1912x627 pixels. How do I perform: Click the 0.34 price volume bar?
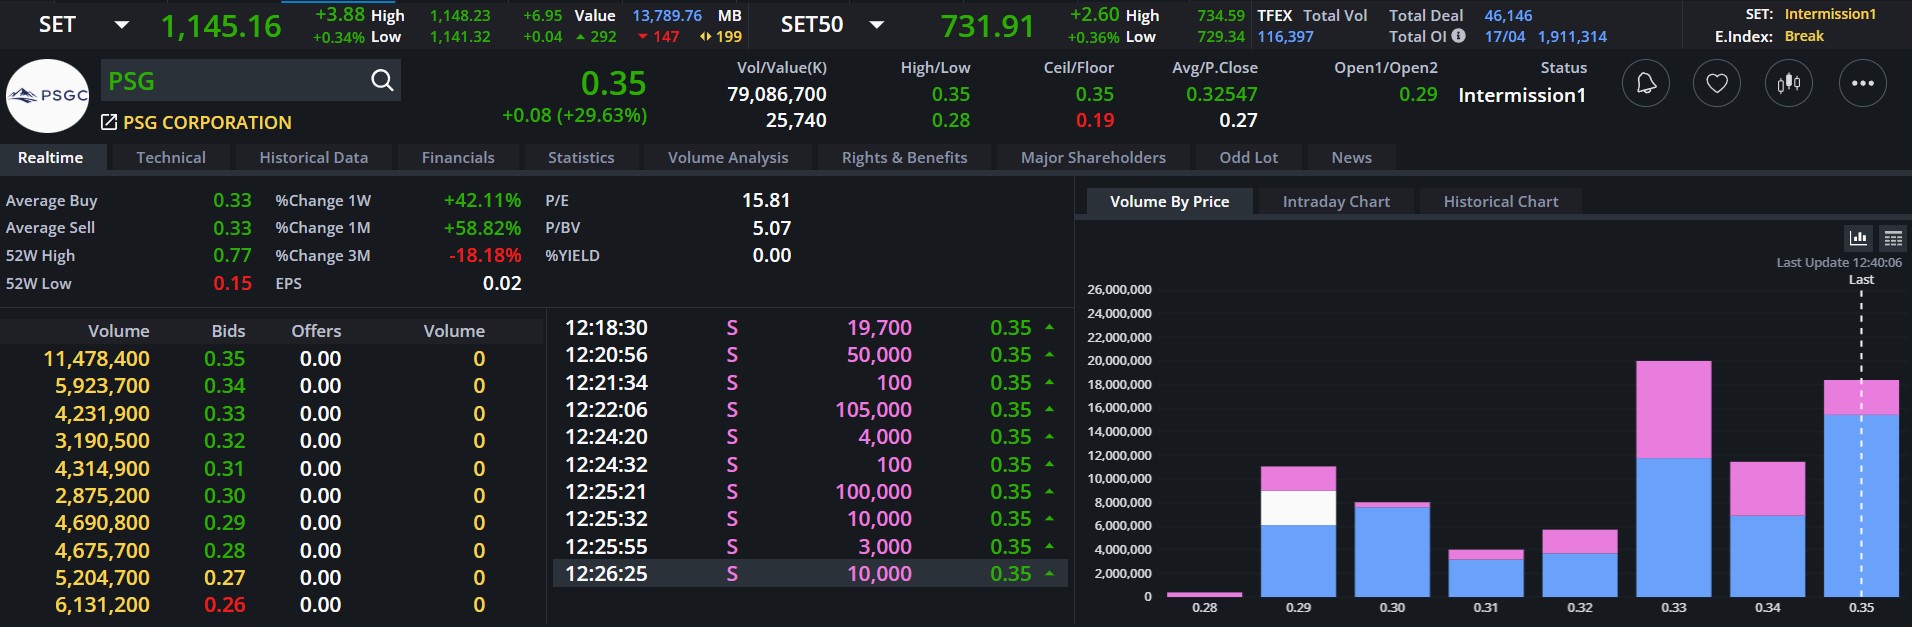1767,529
